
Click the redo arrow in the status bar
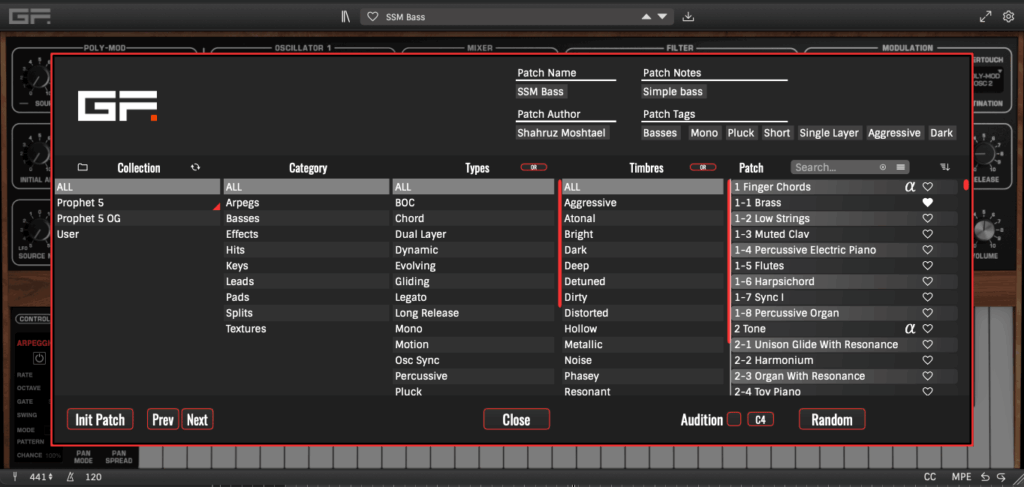[1001, 477]
